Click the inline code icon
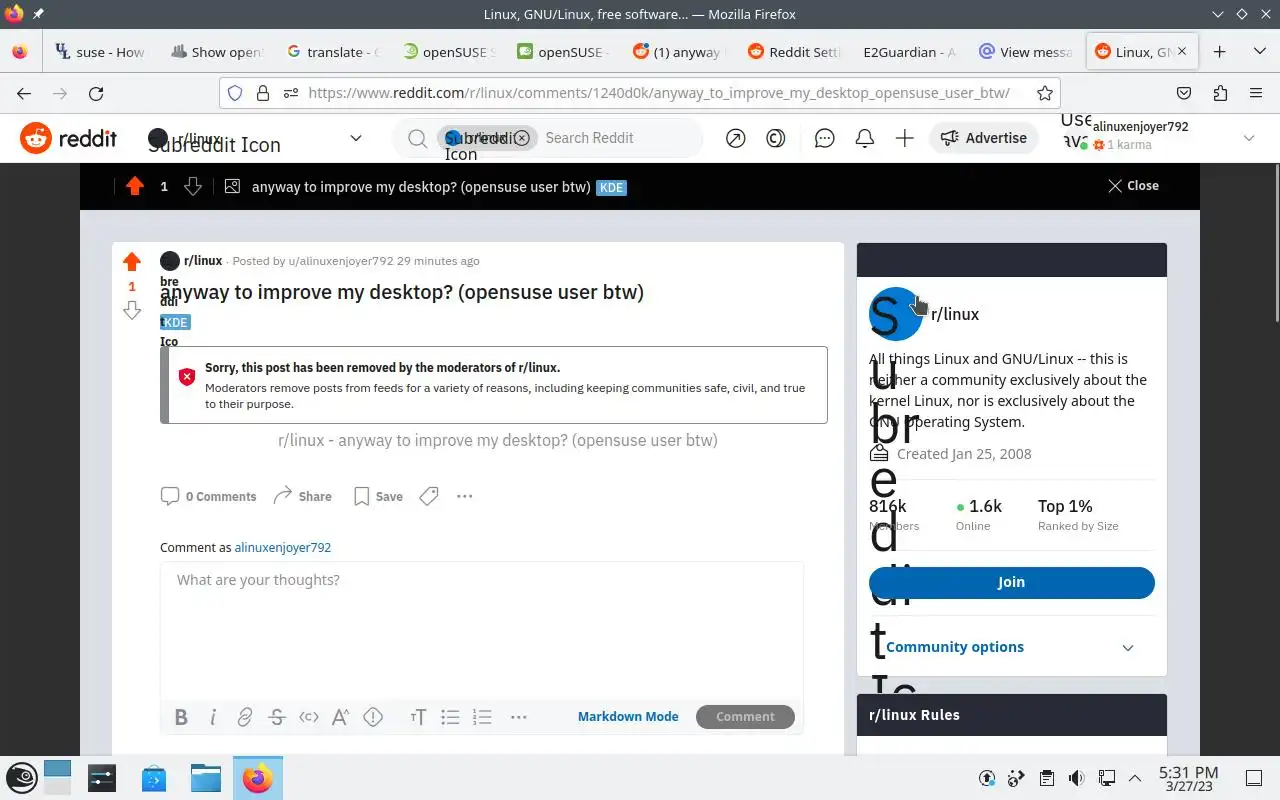This screenshot has height=800, width=1280. point(309,717)
